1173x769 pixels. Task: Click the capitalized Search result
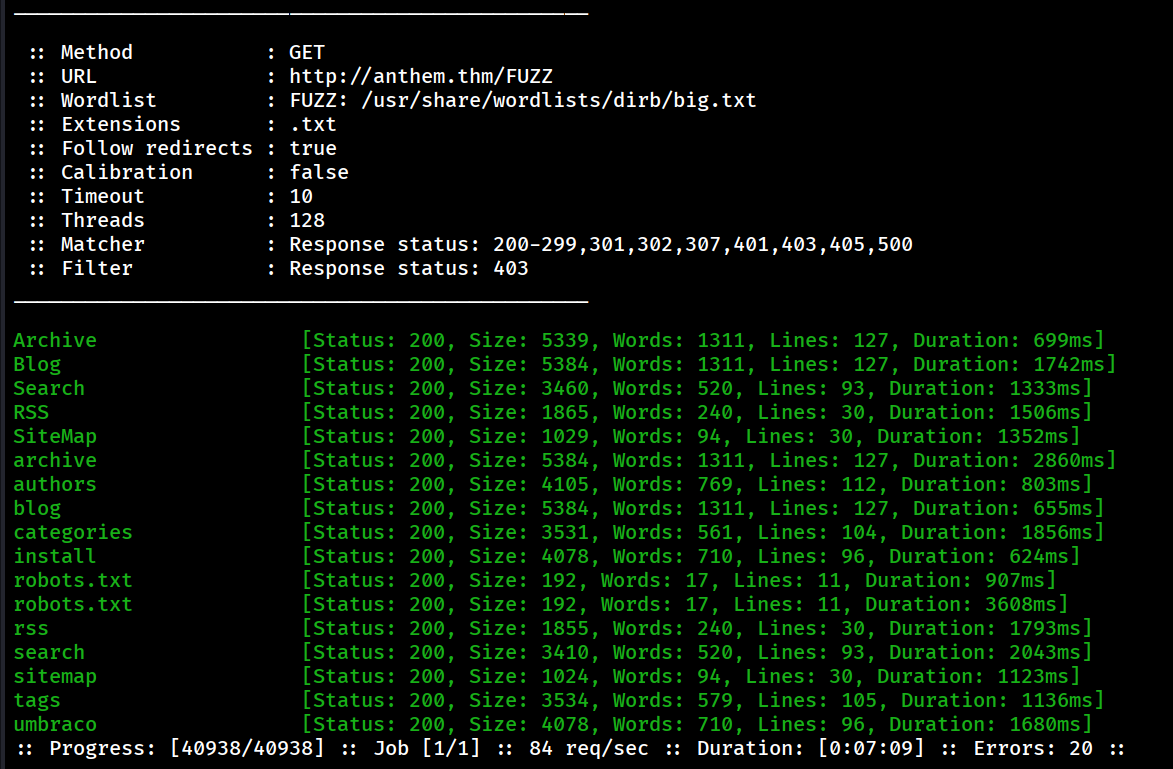49,388
